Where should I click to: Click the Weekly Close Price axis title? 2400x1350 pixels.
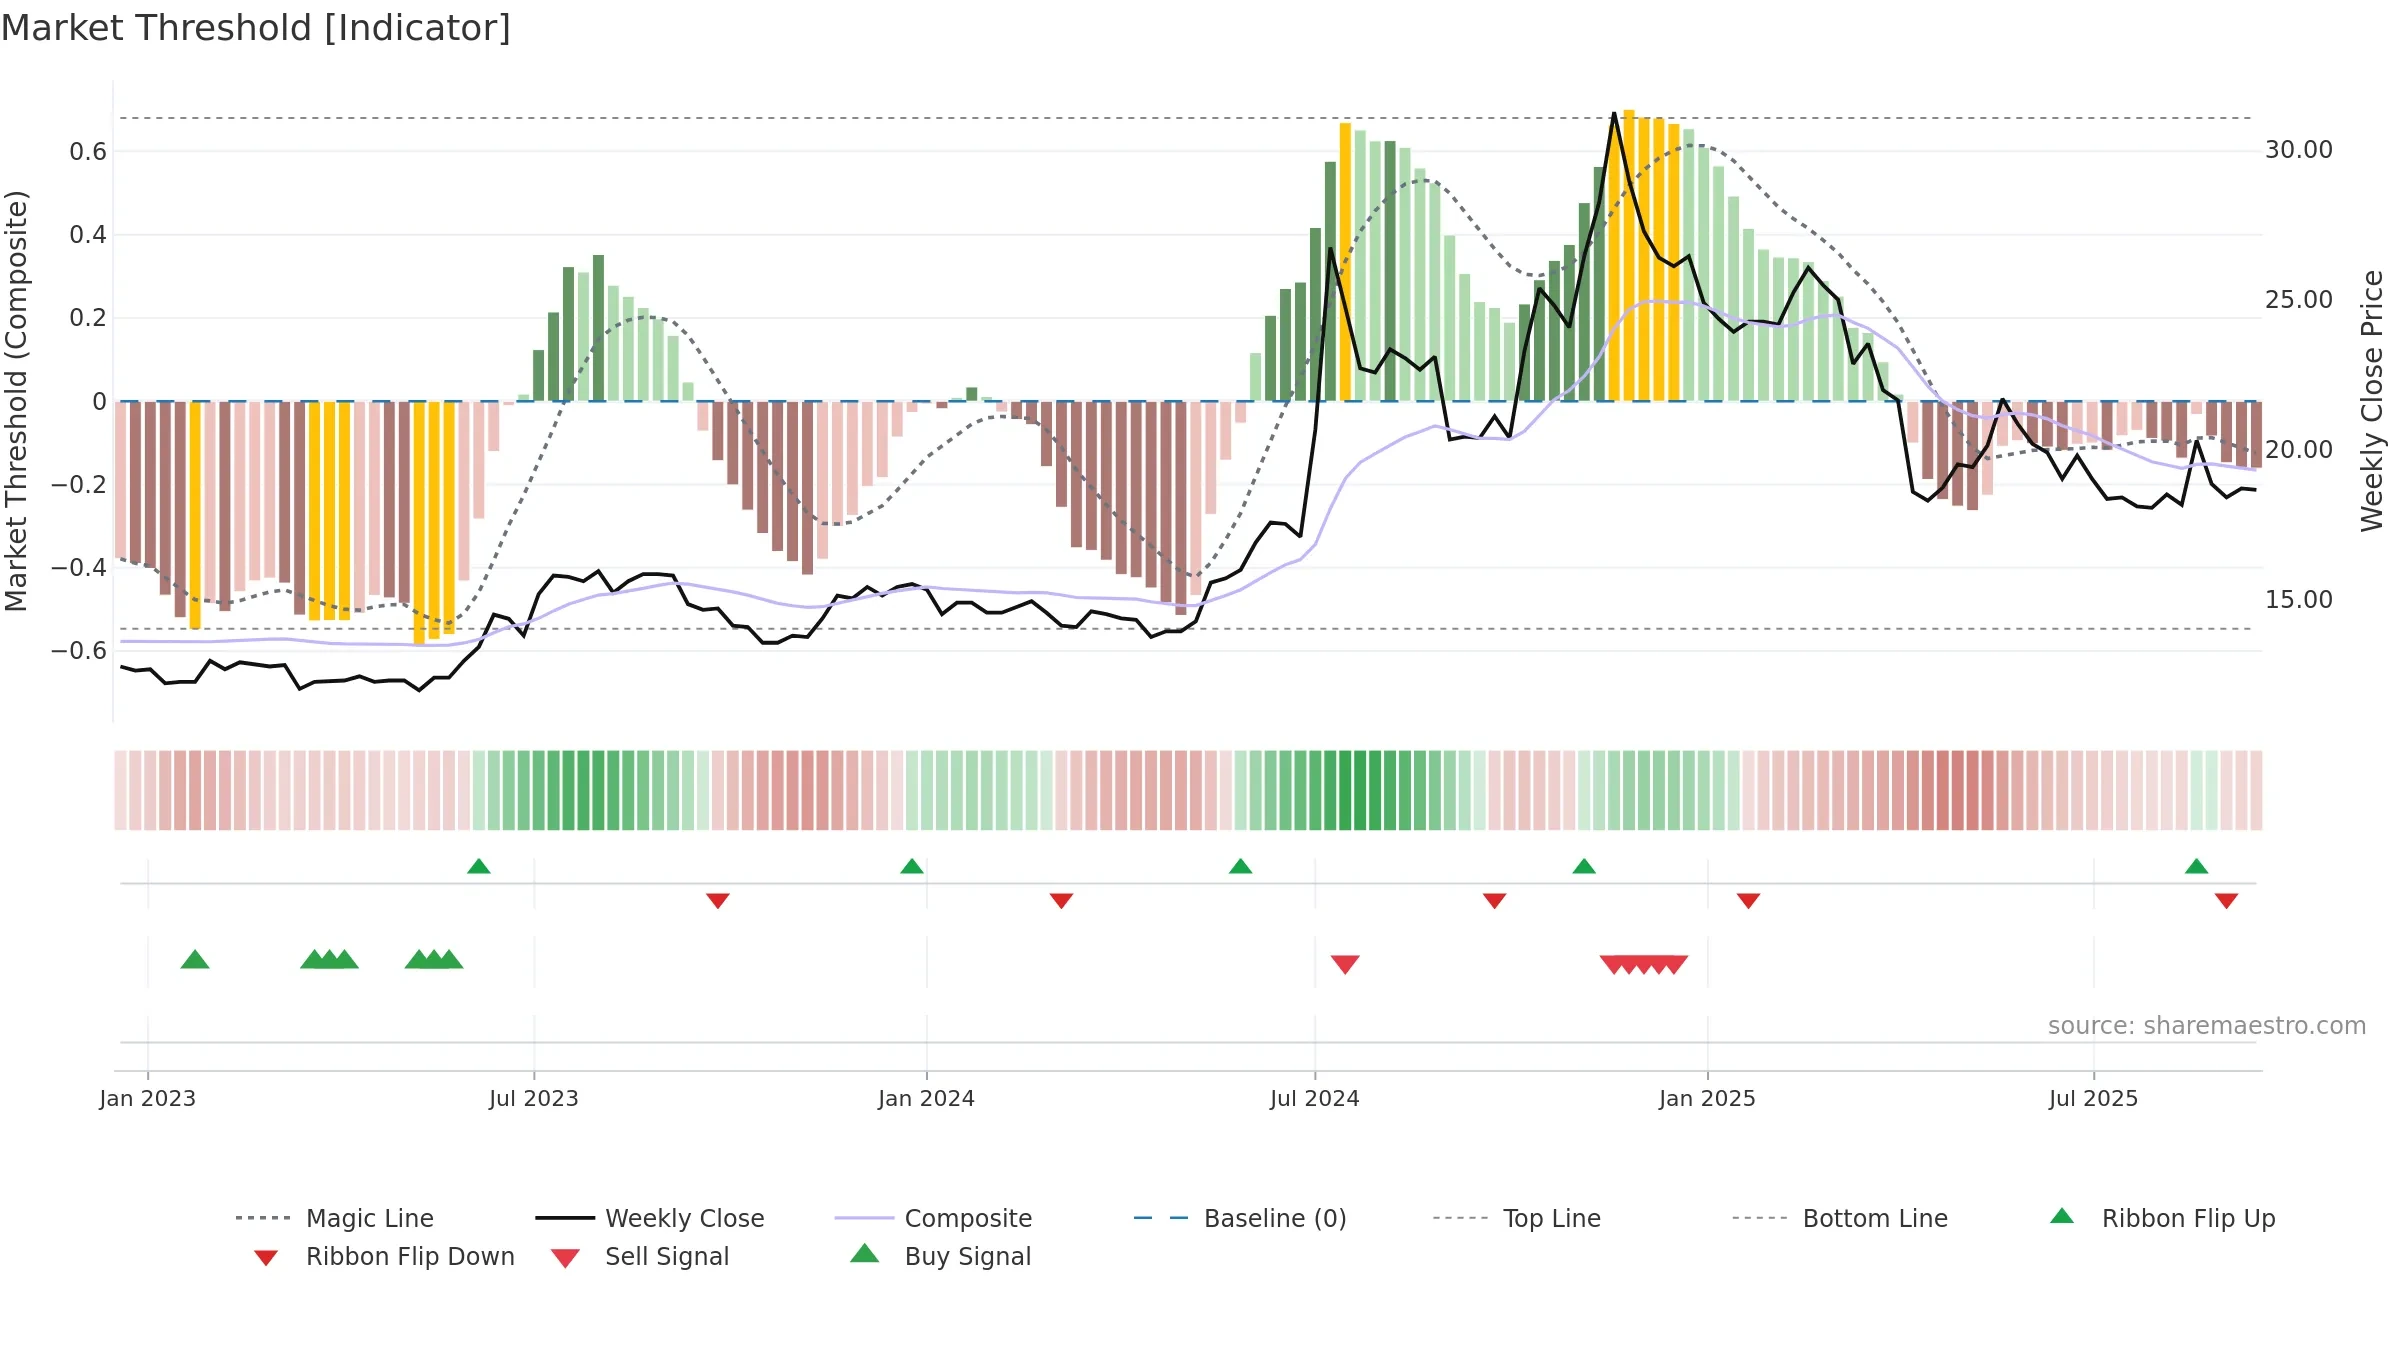tap(2372, 400)
